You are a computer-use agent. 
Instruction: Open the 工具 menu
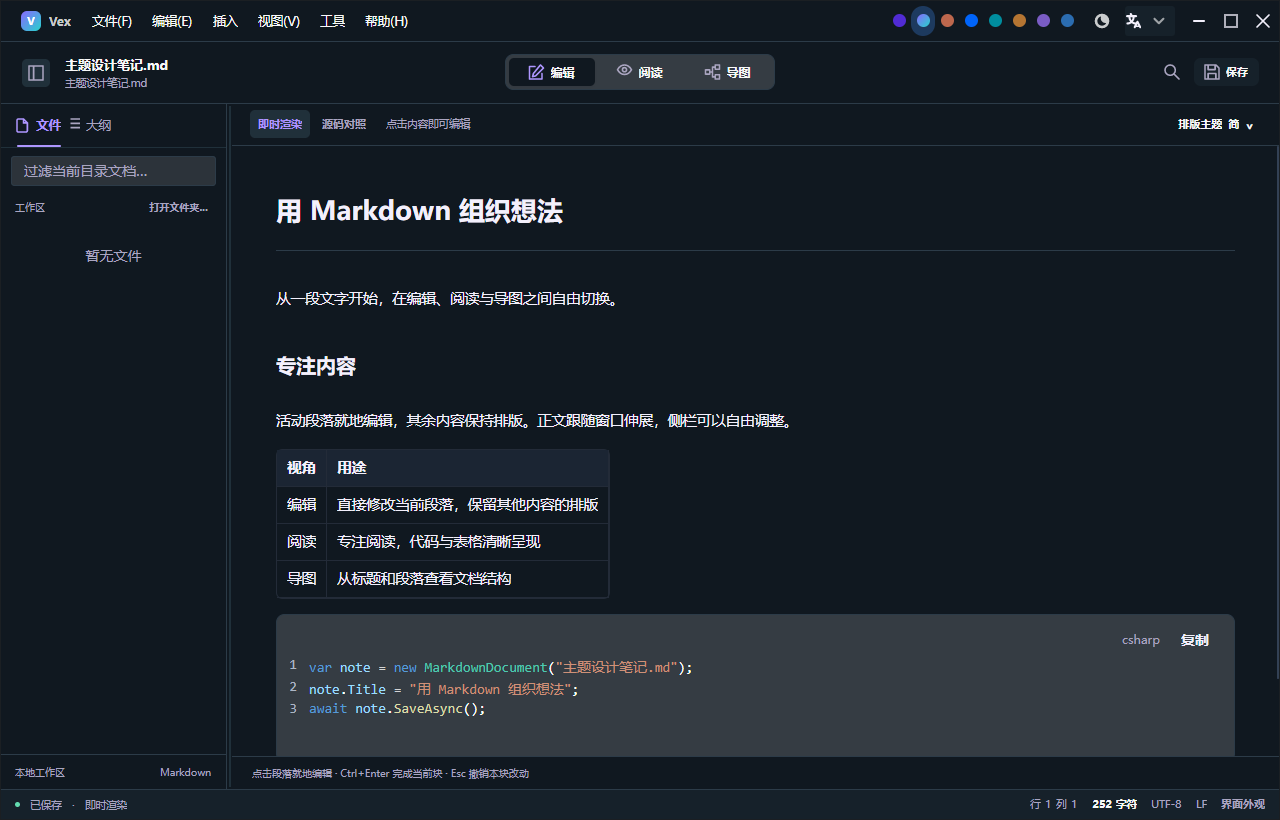(333, 21)
